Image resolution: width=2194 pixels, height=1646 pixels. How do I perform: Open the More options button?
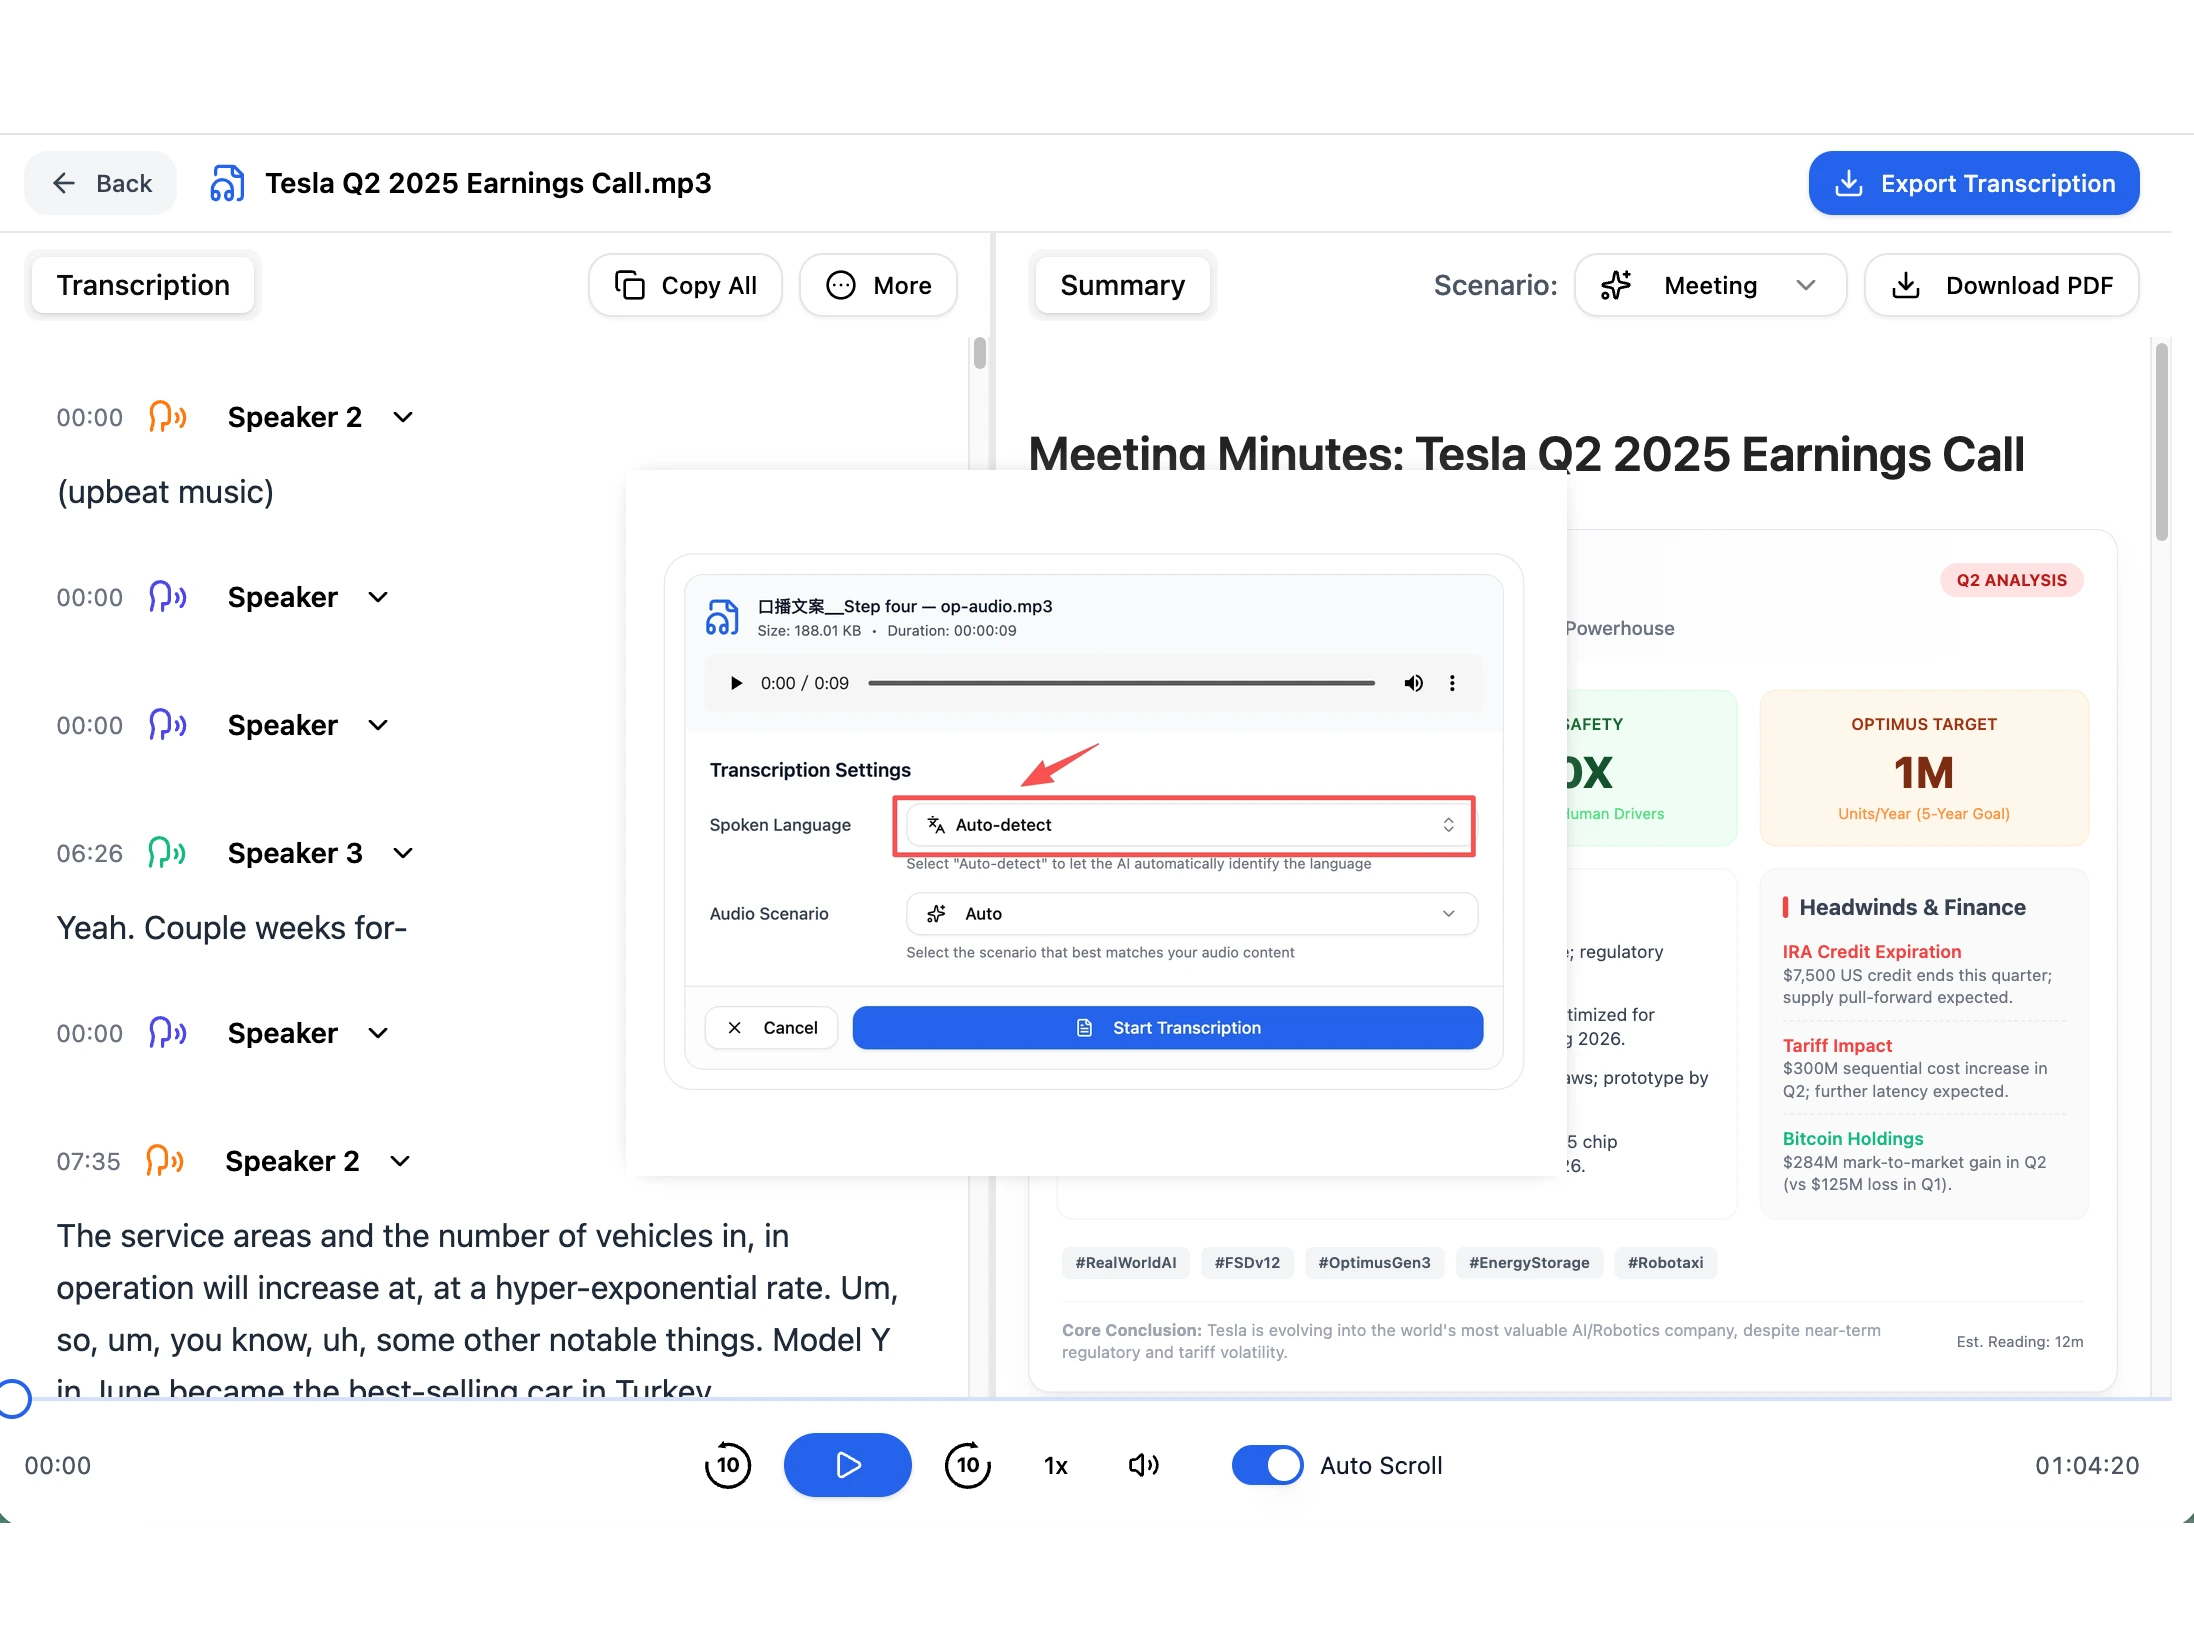878,286
